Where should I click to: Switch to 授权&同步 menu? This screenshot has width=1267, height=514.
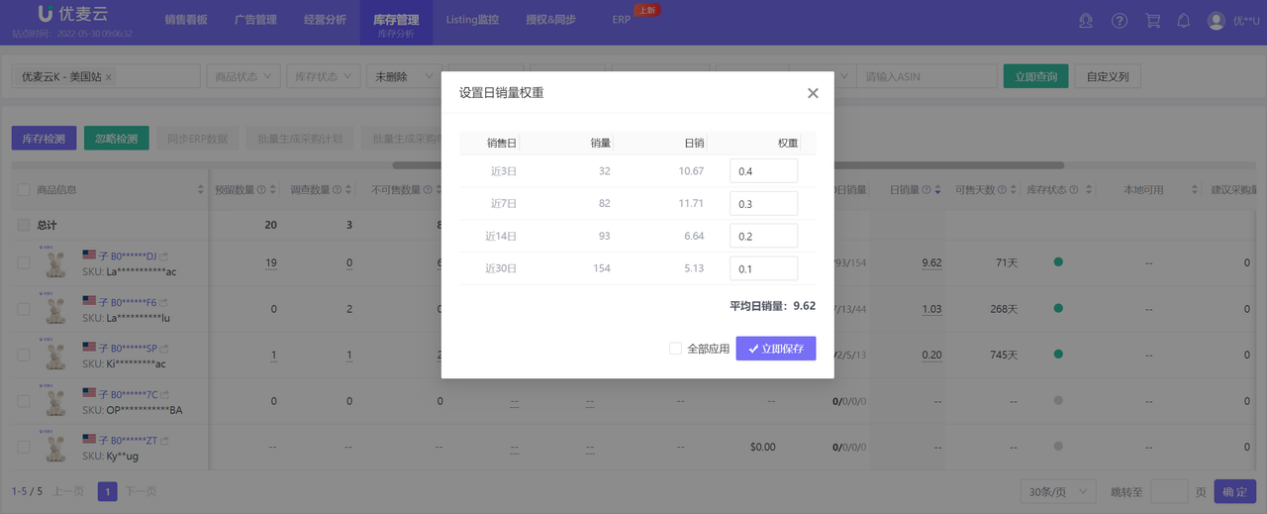coord(551,20)
